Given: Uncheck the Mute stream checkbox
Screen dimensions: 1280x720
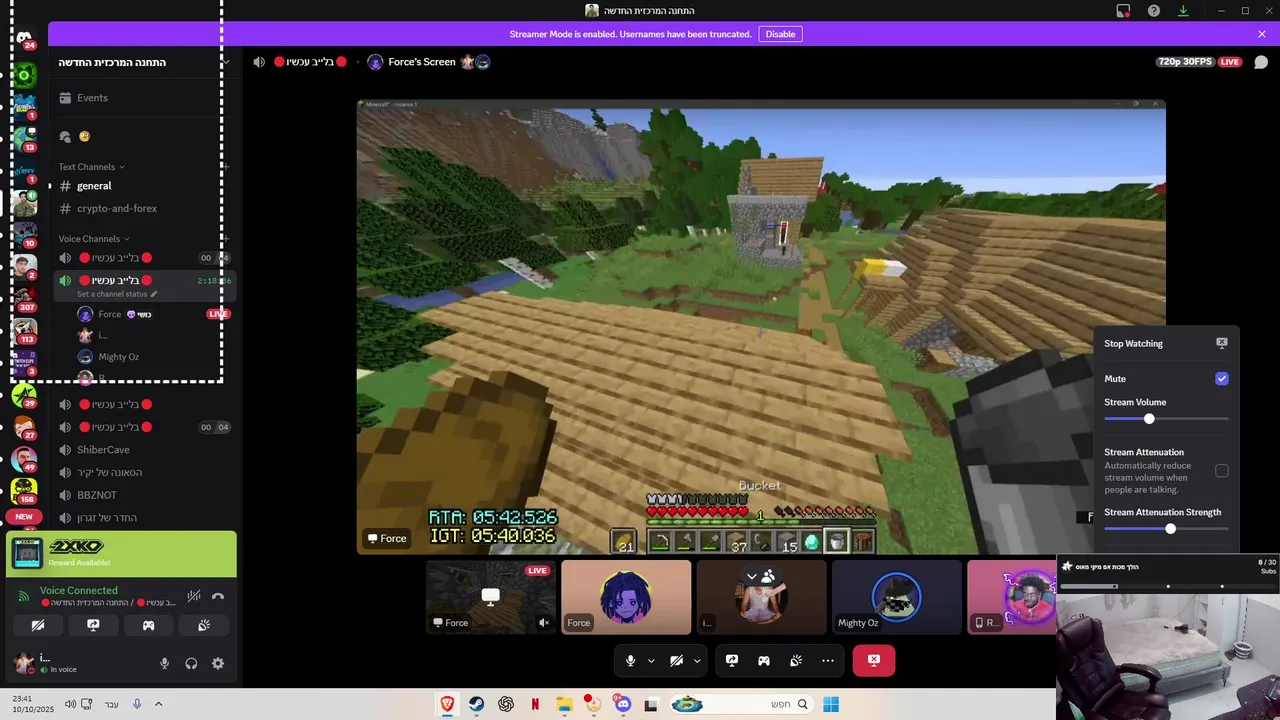Looking at the screenshot, I should click(1222, 379).
